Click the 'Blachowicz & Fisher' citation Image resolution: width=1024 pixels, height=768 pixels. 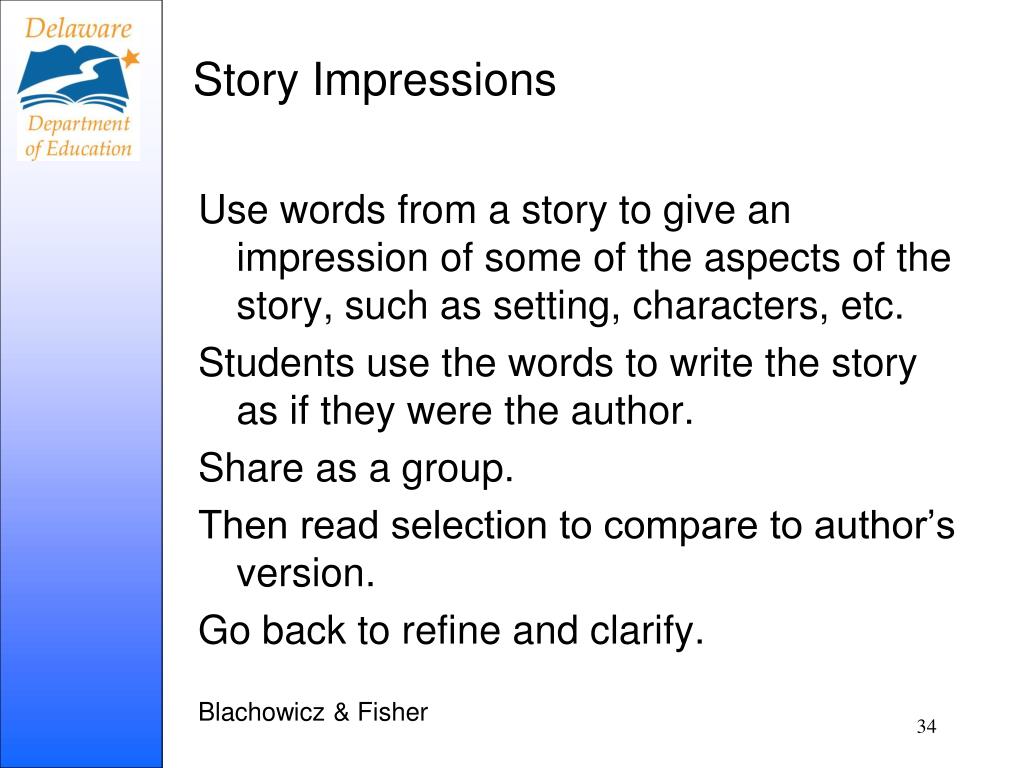[x=313, y=712]
